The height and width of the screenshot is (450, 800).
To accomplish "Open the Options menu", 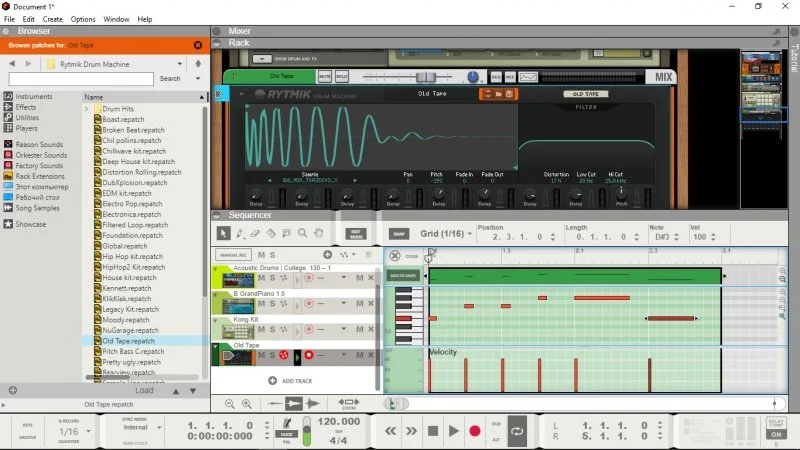I will coord(83,19).
